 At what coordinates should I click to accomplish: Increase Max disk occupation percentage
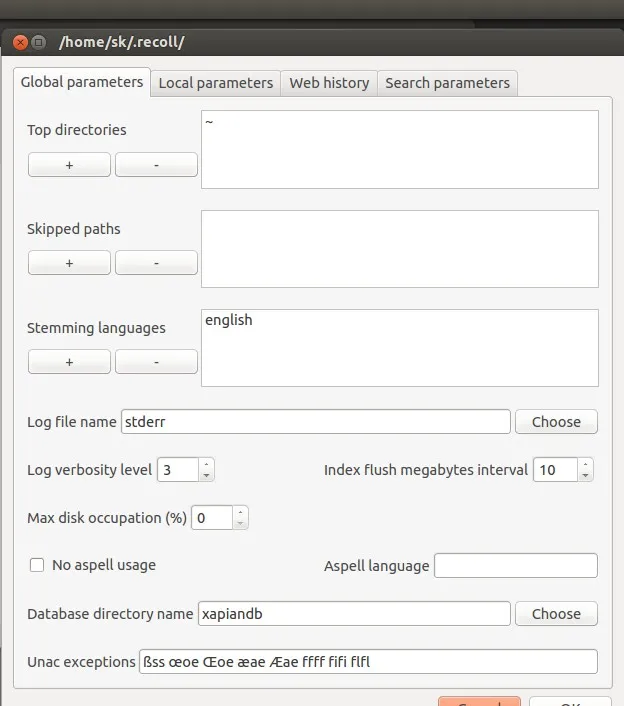(x=240, y=512)
